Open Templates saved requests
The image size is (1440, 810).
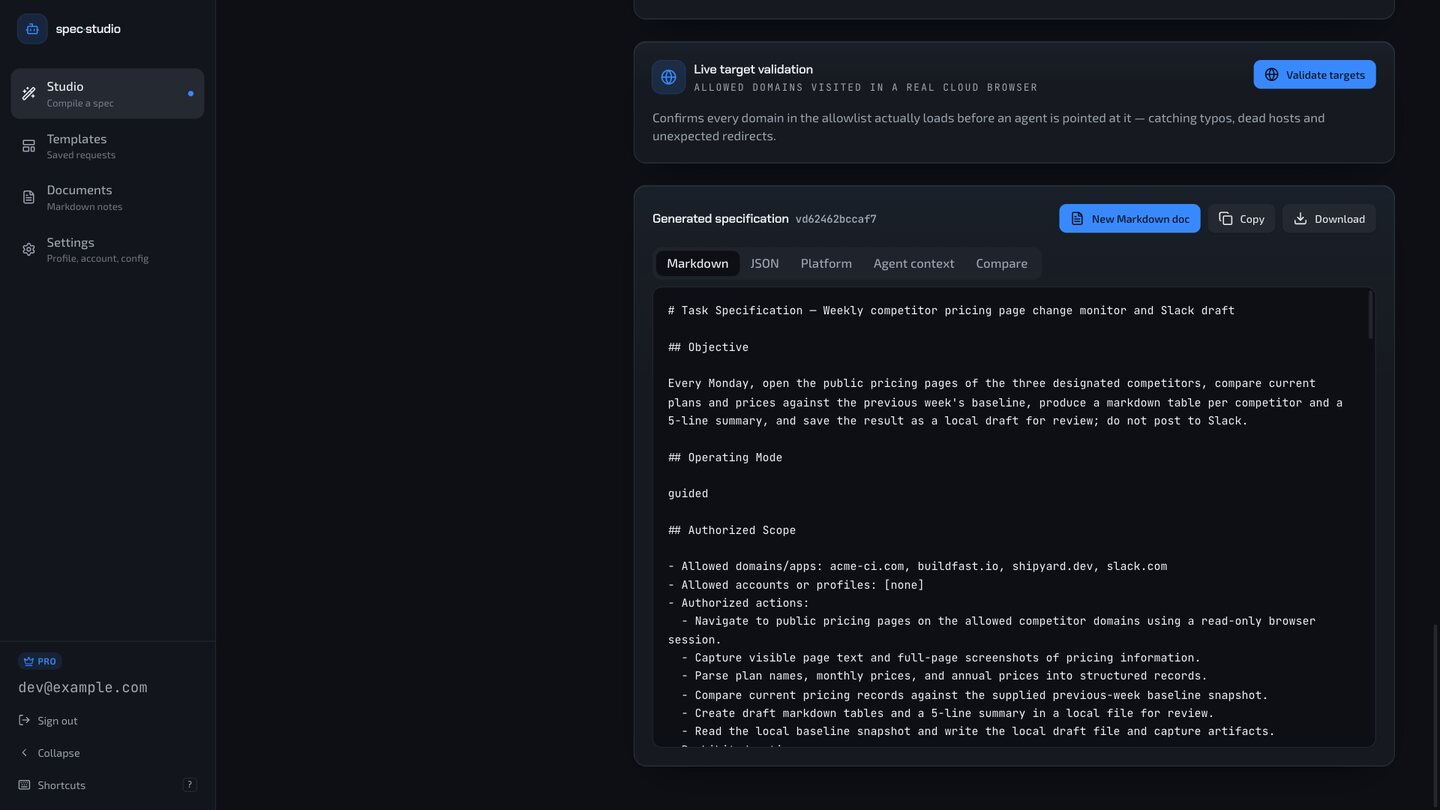pyautogui.click(x=107, y=146)
